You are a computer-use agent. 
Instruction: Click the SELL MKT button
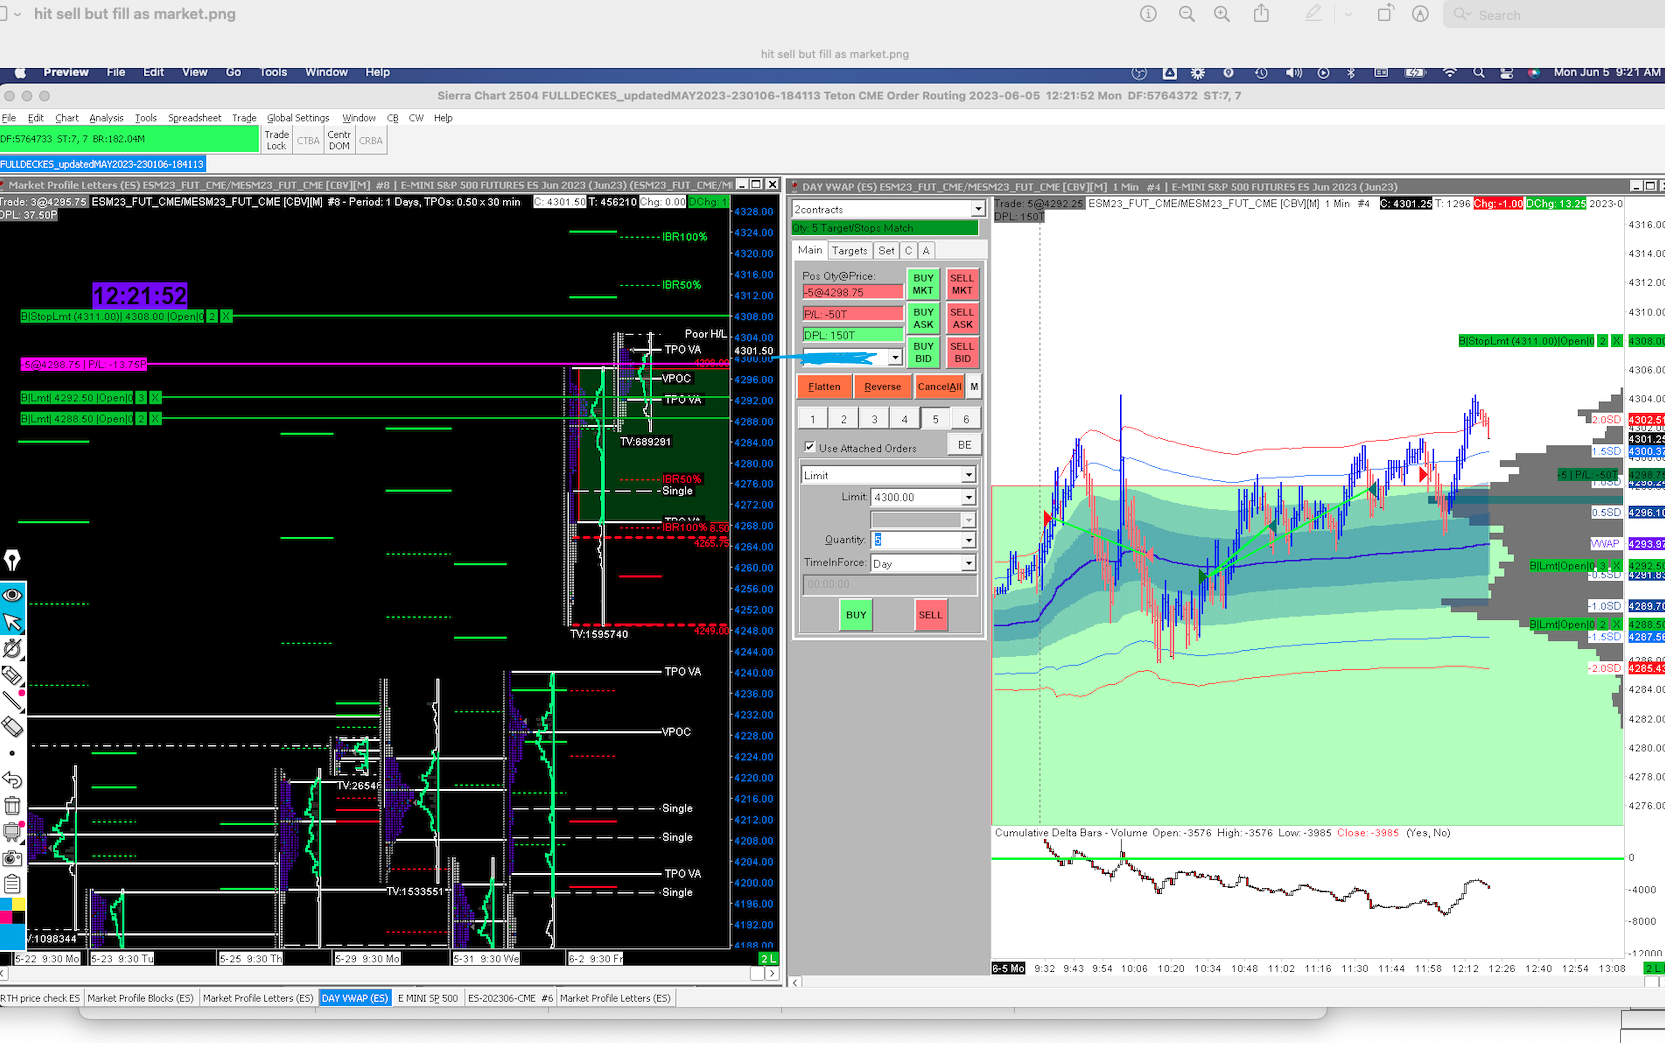tap(961, 284)
